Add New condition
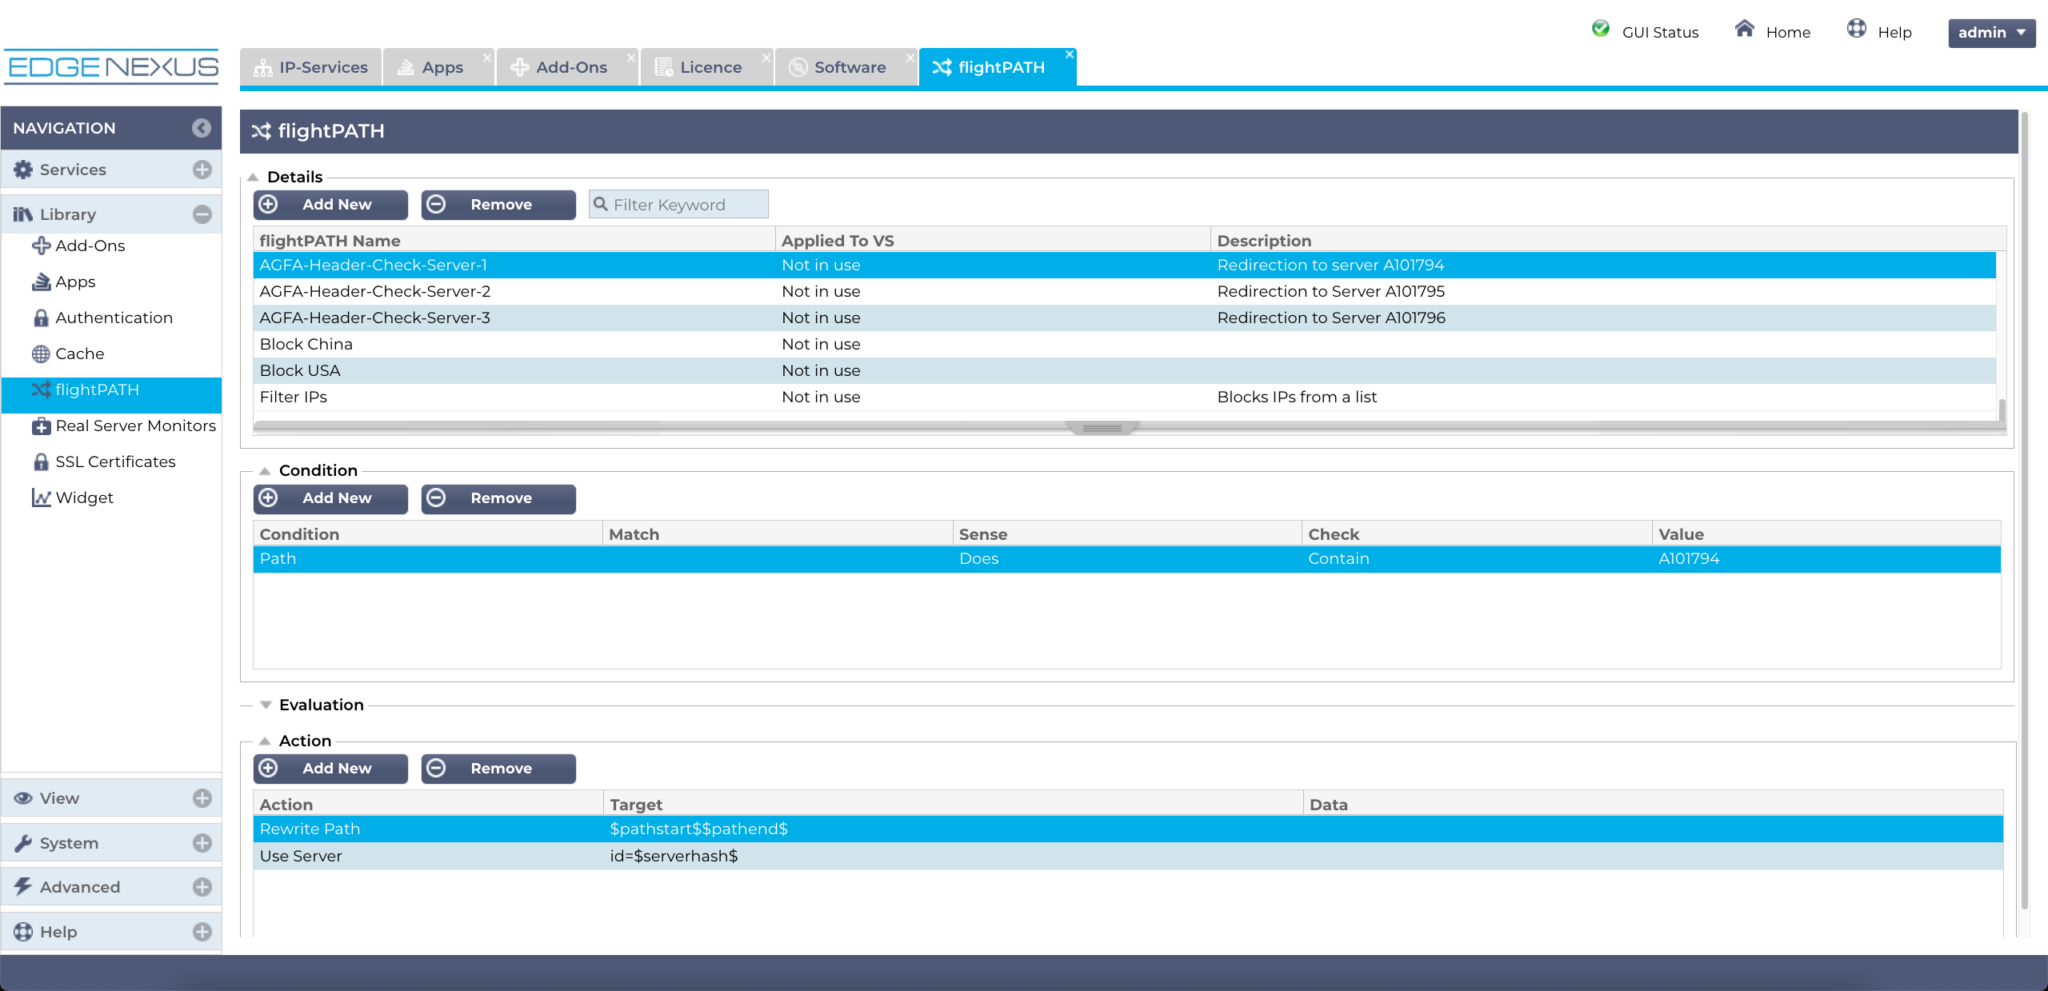This screenshot has width=2048, height=991. pyautogui.click(x=331, y=499)
